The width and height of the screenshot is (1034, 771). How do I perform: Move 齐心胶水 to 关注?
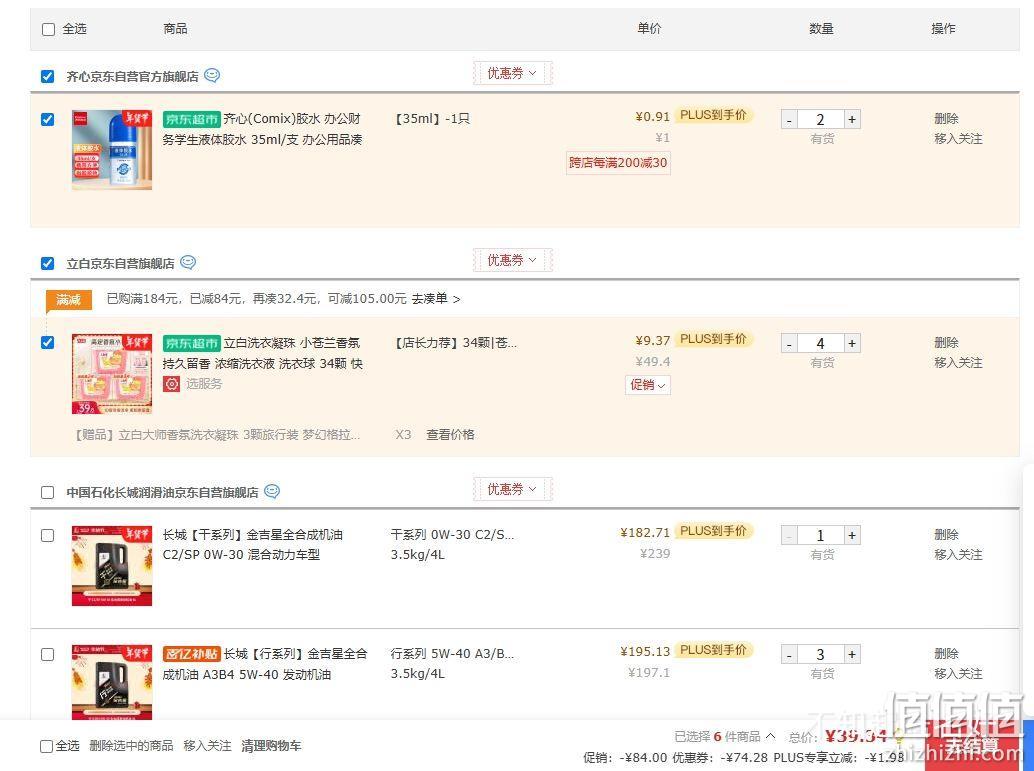[x=958, y=139]
